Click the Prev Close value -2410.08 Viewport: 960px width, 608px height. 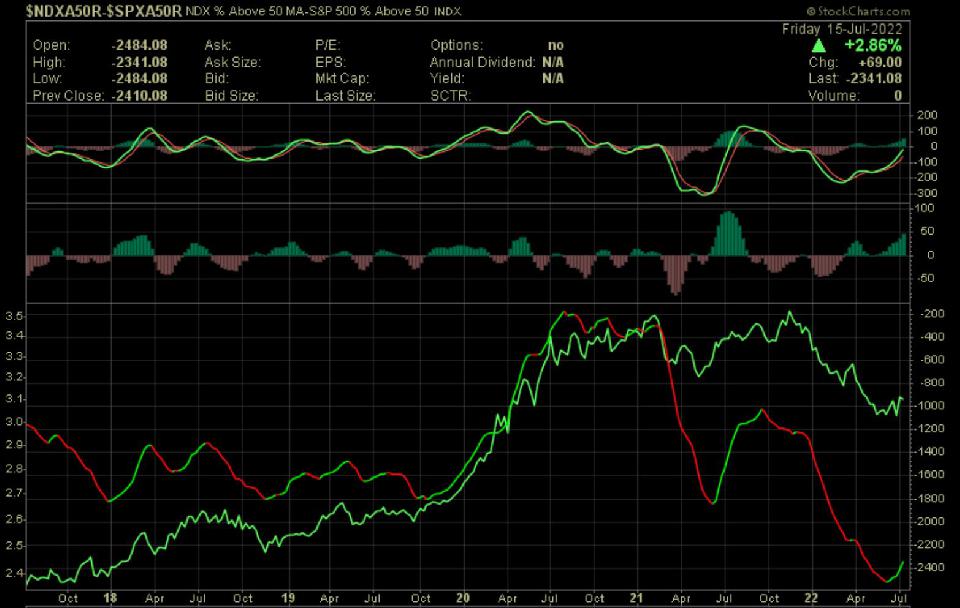(x=139, y=96)
